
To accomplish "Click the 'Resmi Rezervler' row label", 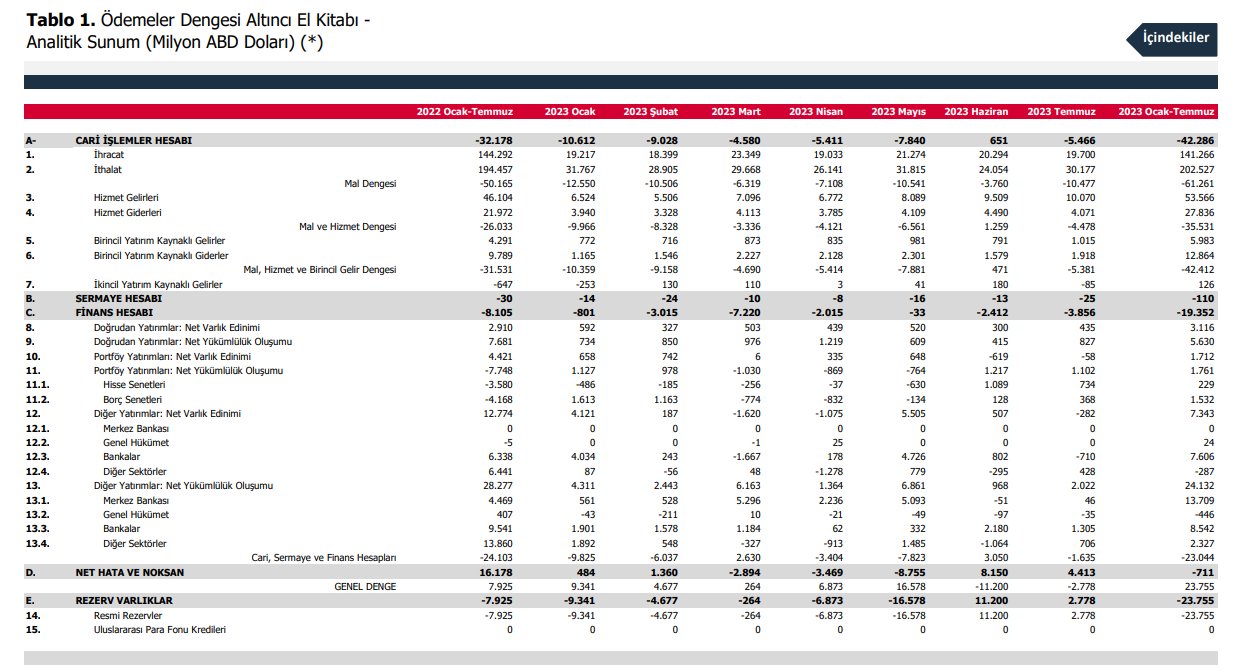I will [x=127, y=616].
